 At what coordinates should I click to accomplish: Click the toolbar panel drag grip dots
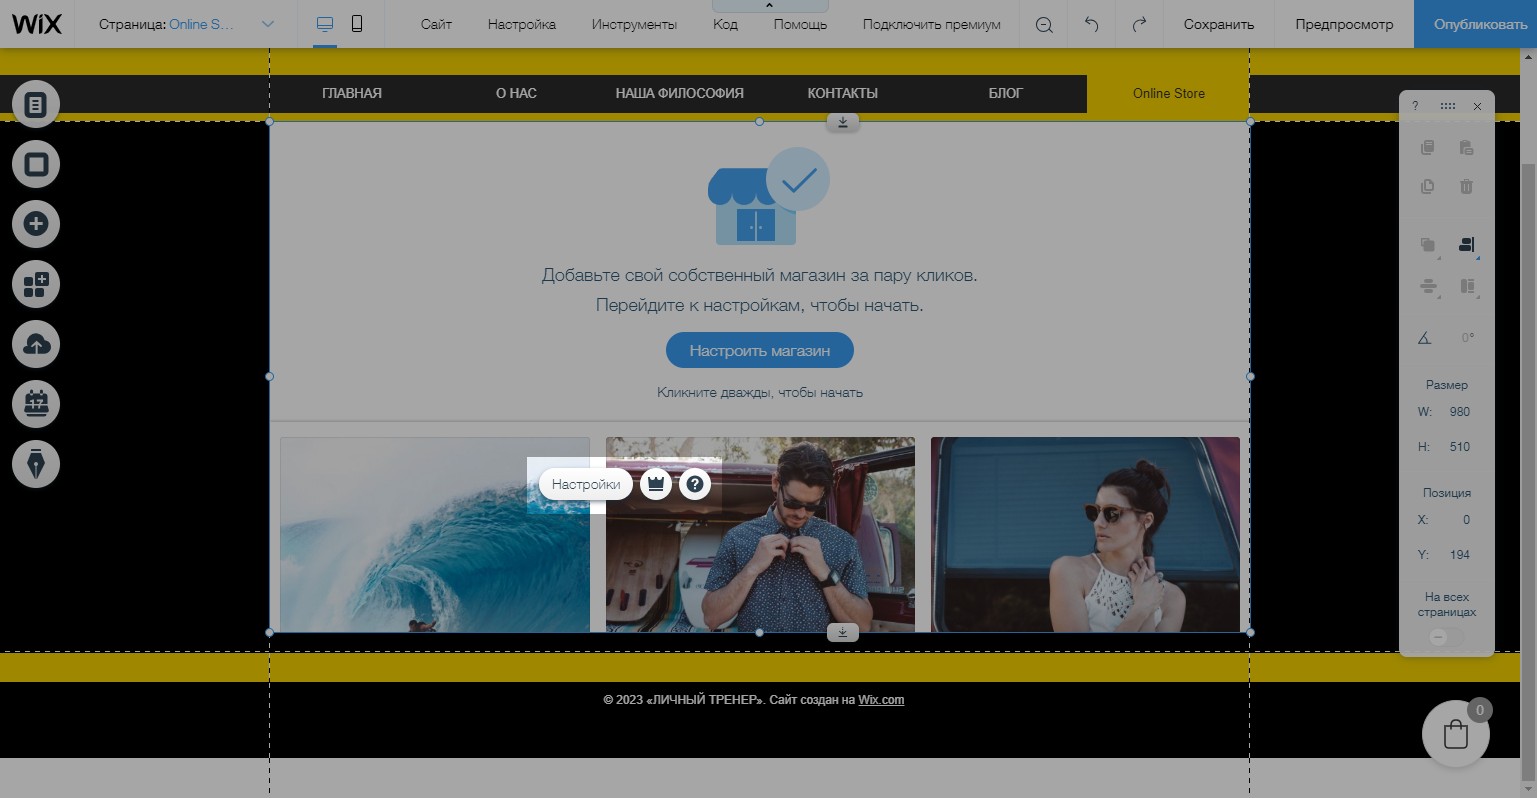tap(1447, 106)
